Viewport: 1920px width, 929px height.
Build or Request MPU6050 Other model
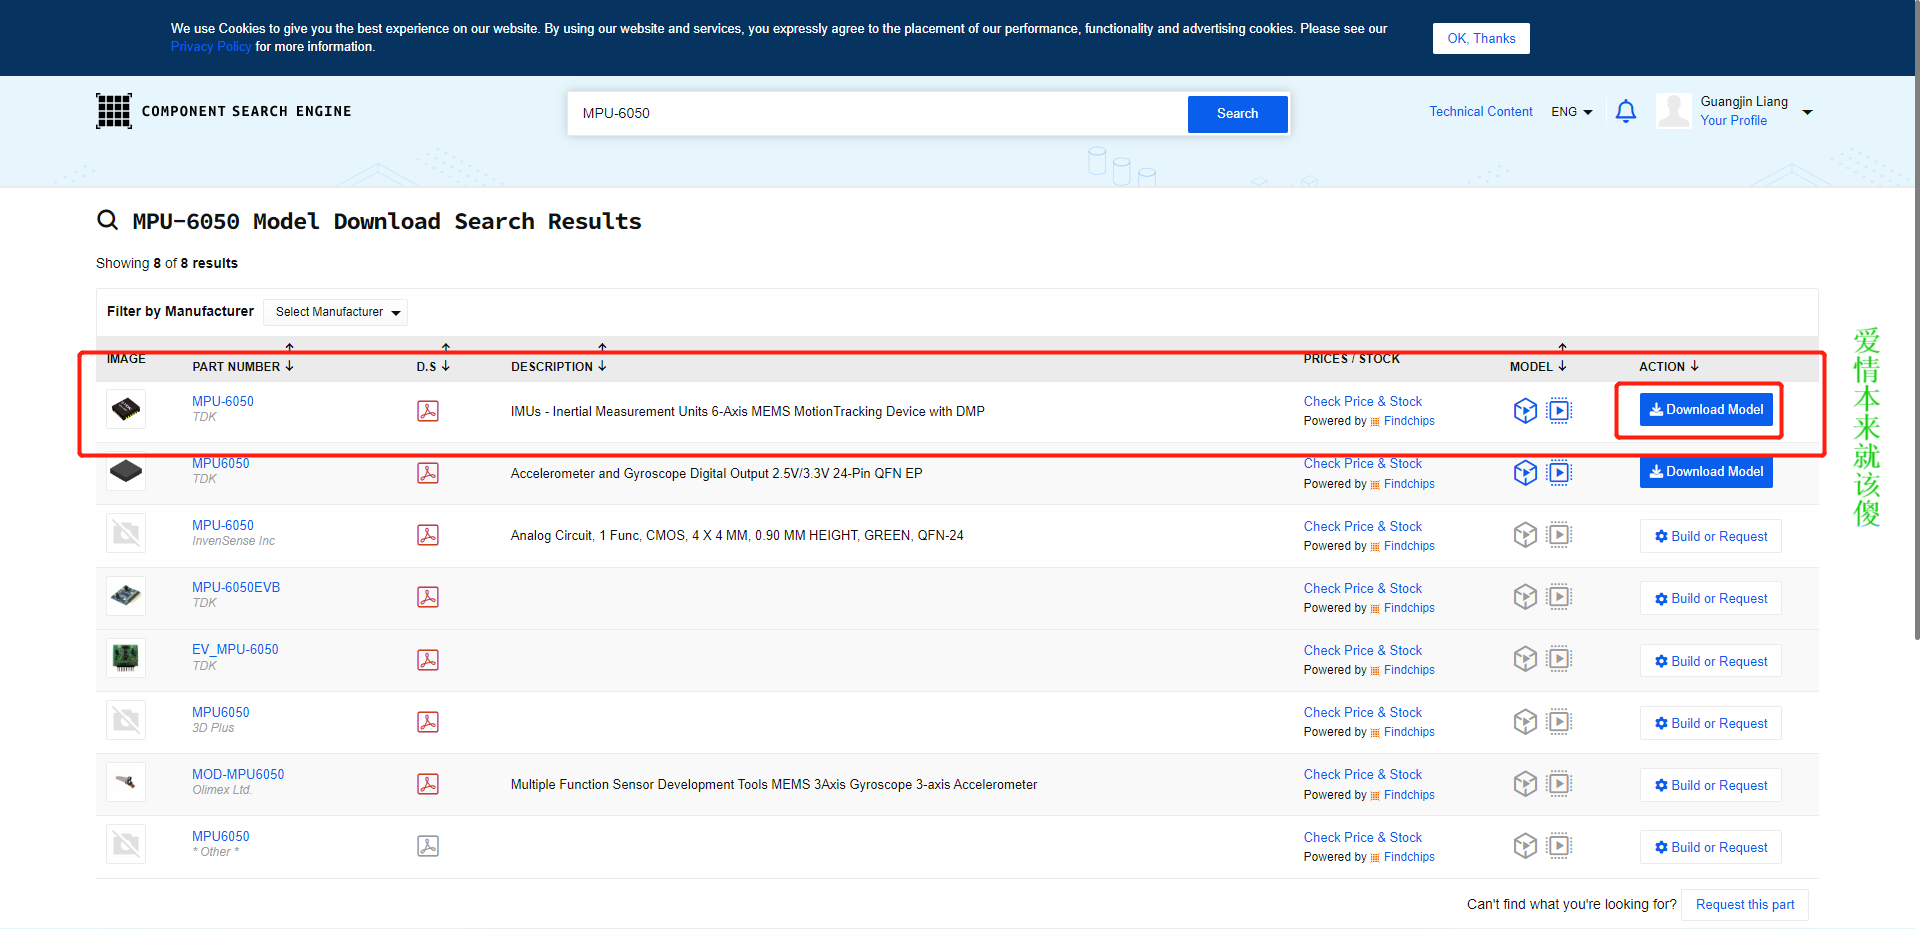[1710, 847]
